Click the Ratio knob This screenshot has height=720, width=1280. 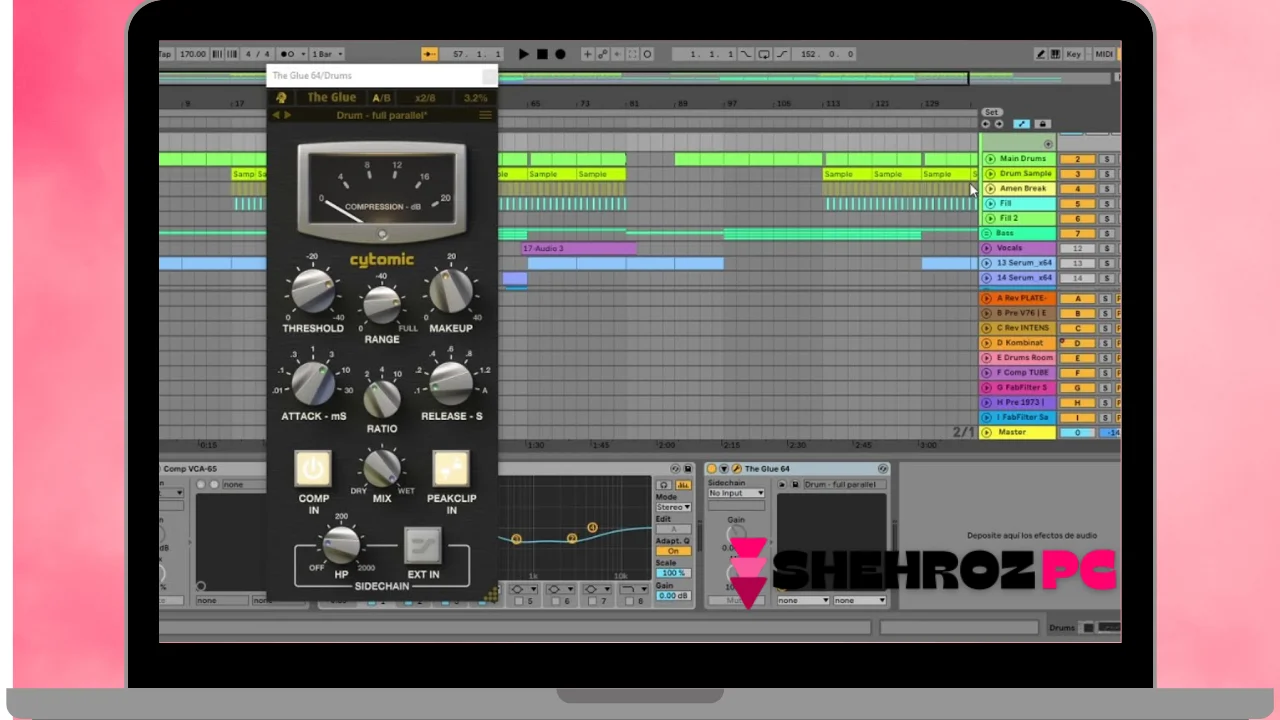coord(382,398)
